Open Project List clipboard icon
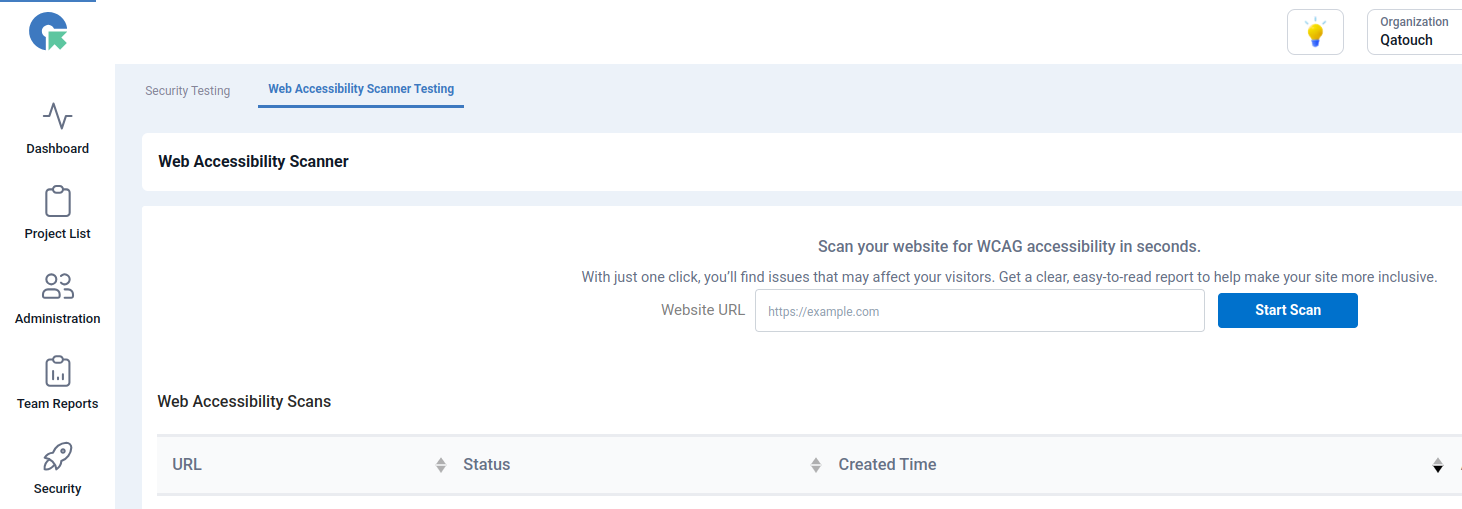Screen dimensions: 1462x509 point(57,201)
